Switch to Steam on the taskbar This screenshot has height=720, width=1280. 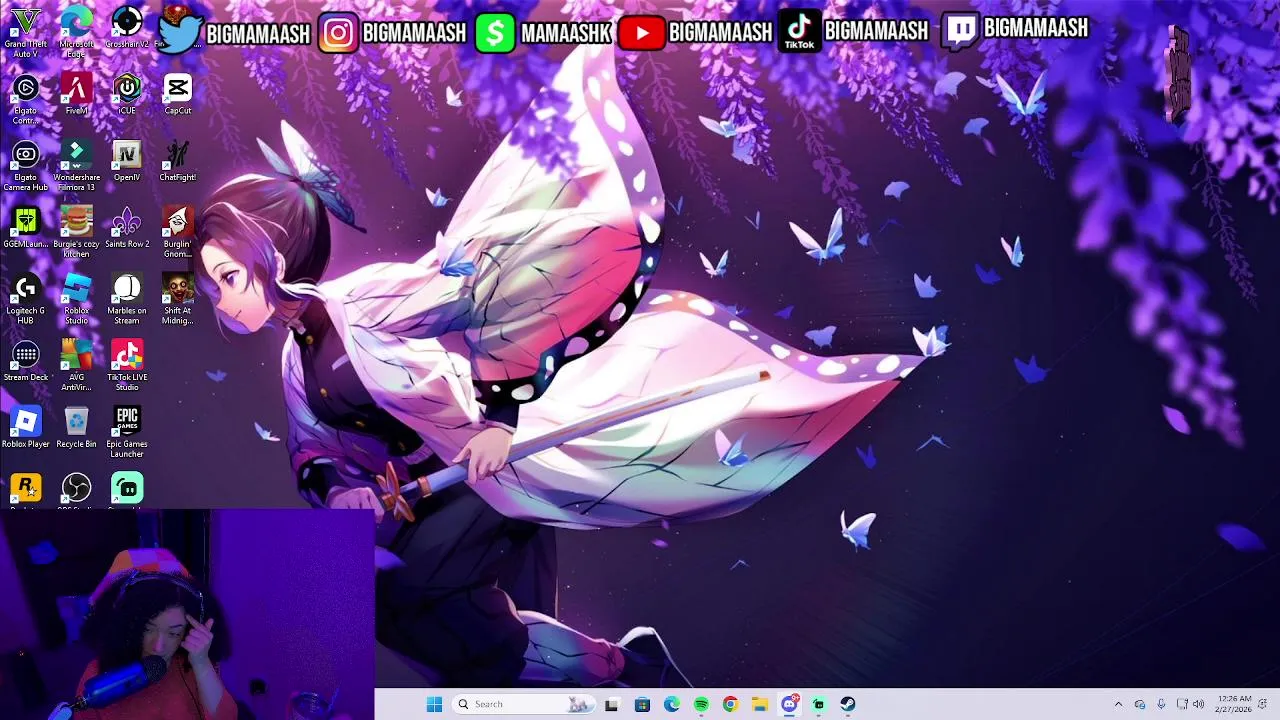point(848,704)
